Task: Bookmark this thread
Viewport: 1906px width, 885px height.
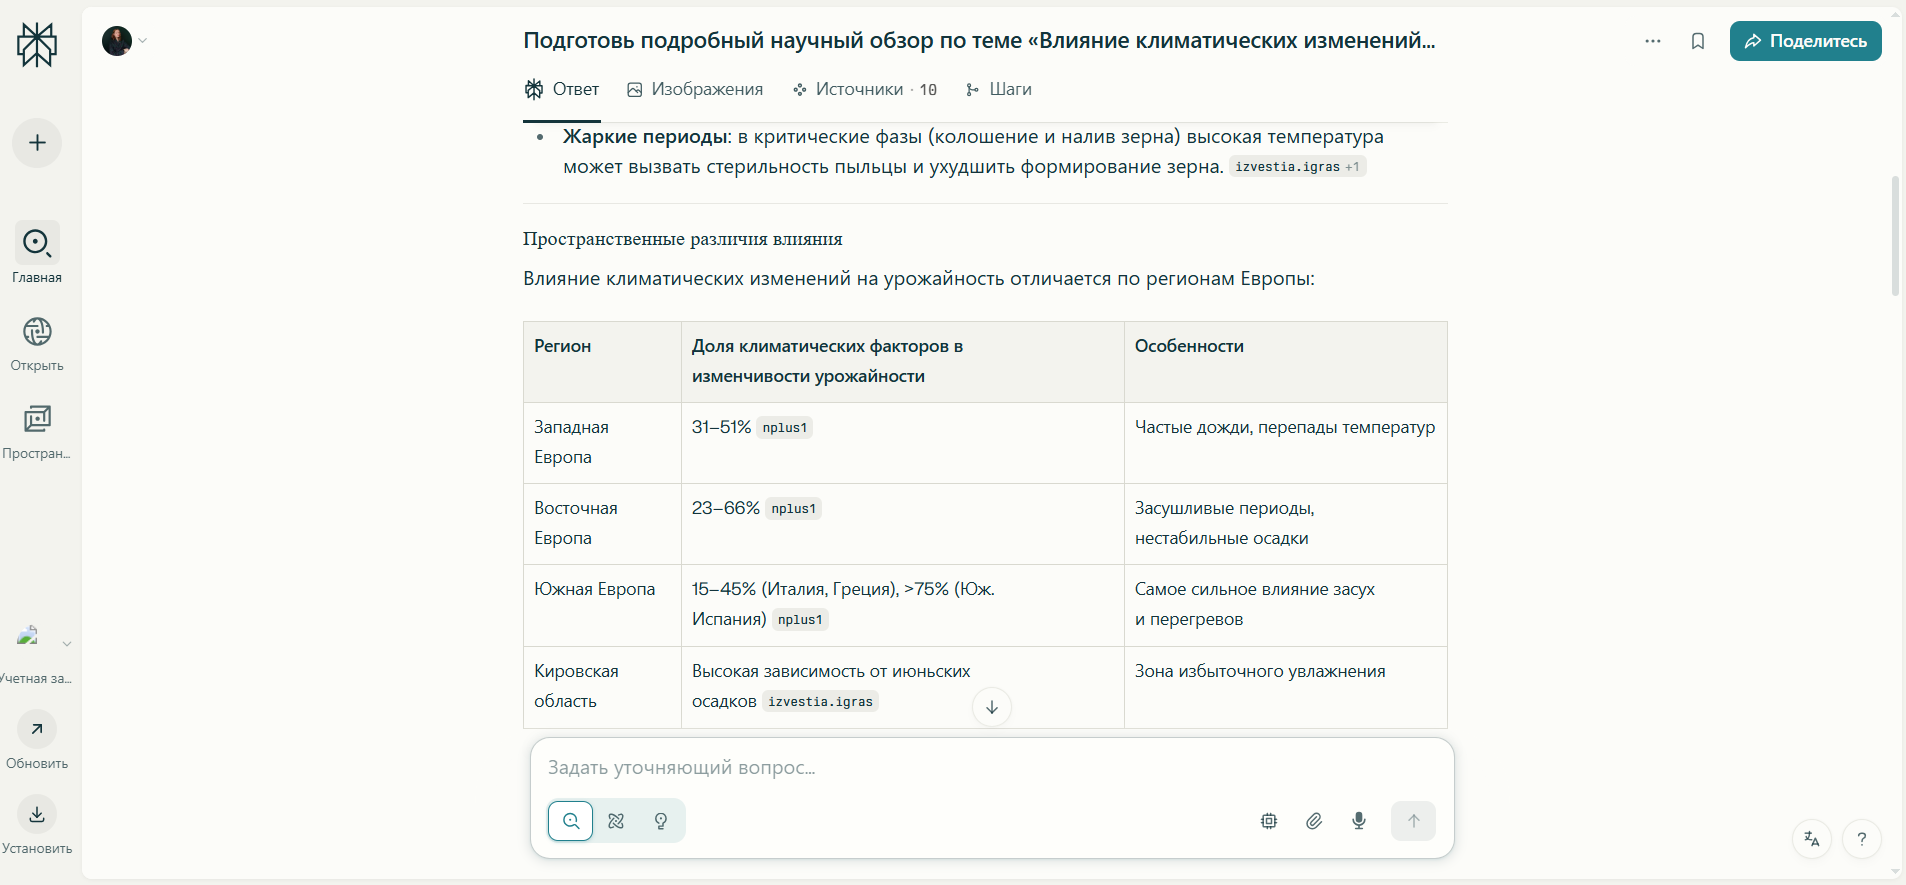Action: coord(1698,41)
